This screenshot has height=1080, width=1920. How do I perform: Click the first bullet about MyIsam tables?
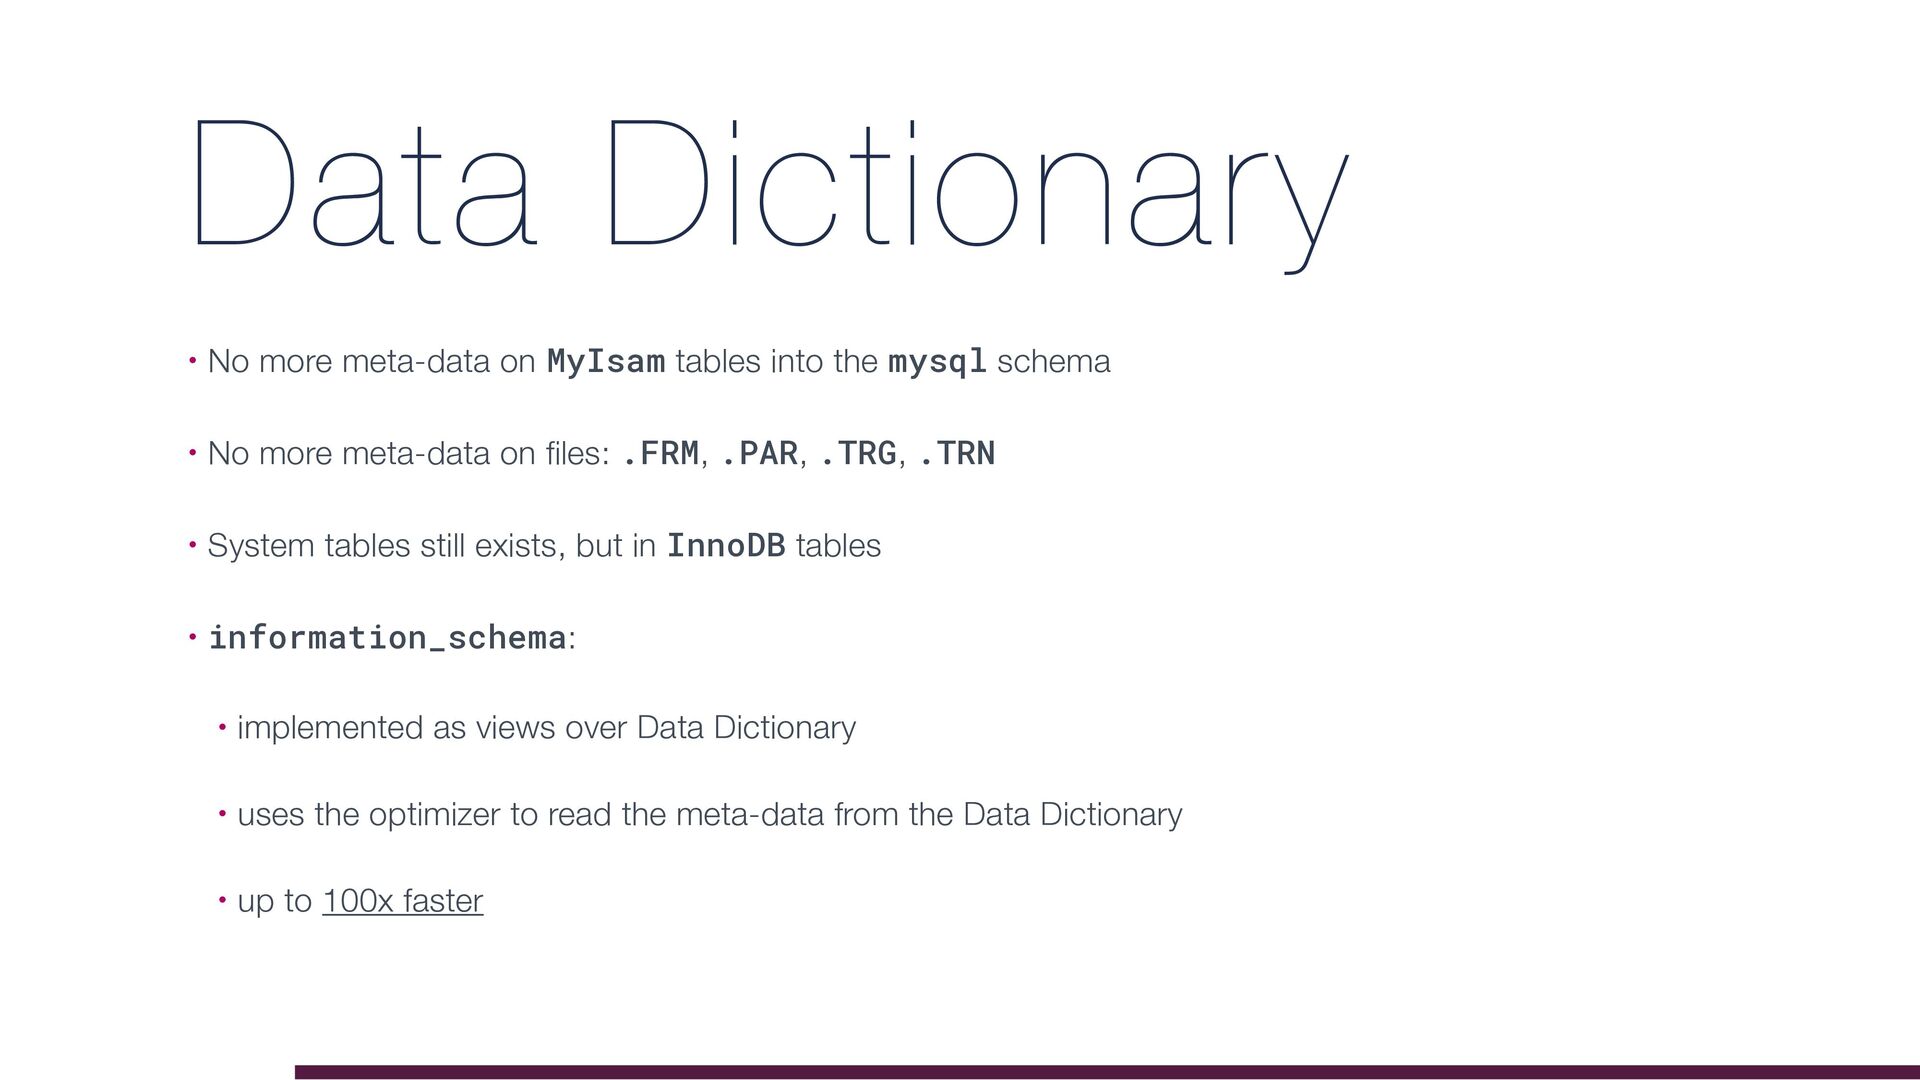point(659,361)
